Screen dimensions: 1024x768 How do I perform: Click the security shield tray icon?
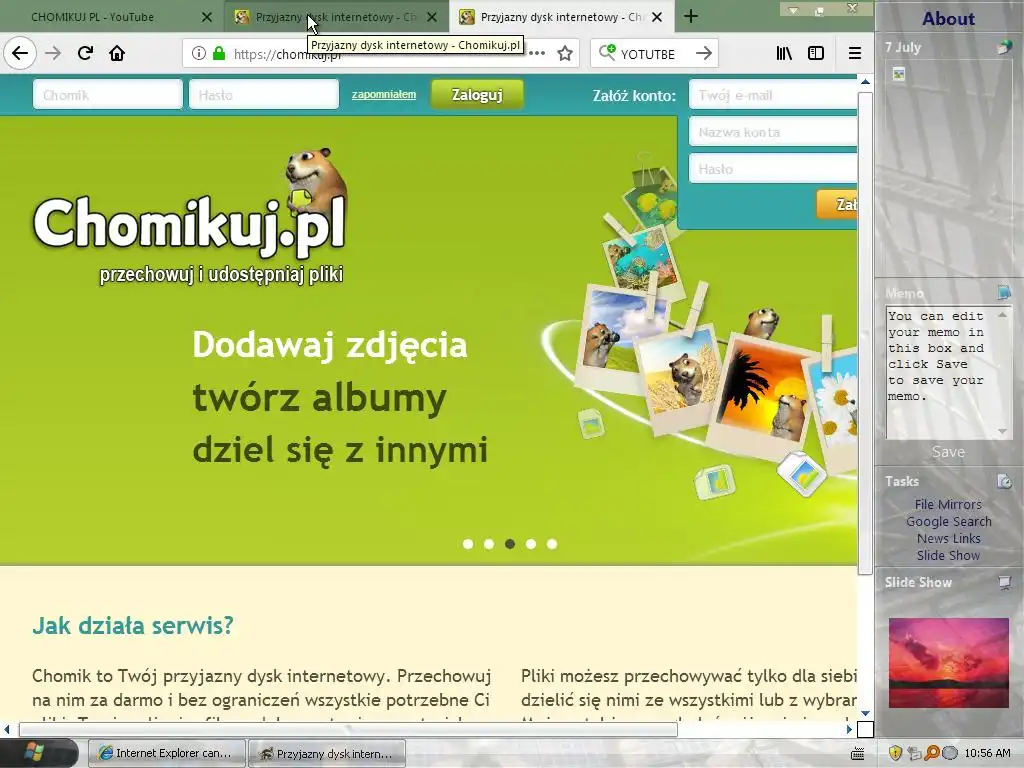coord(895,753)
